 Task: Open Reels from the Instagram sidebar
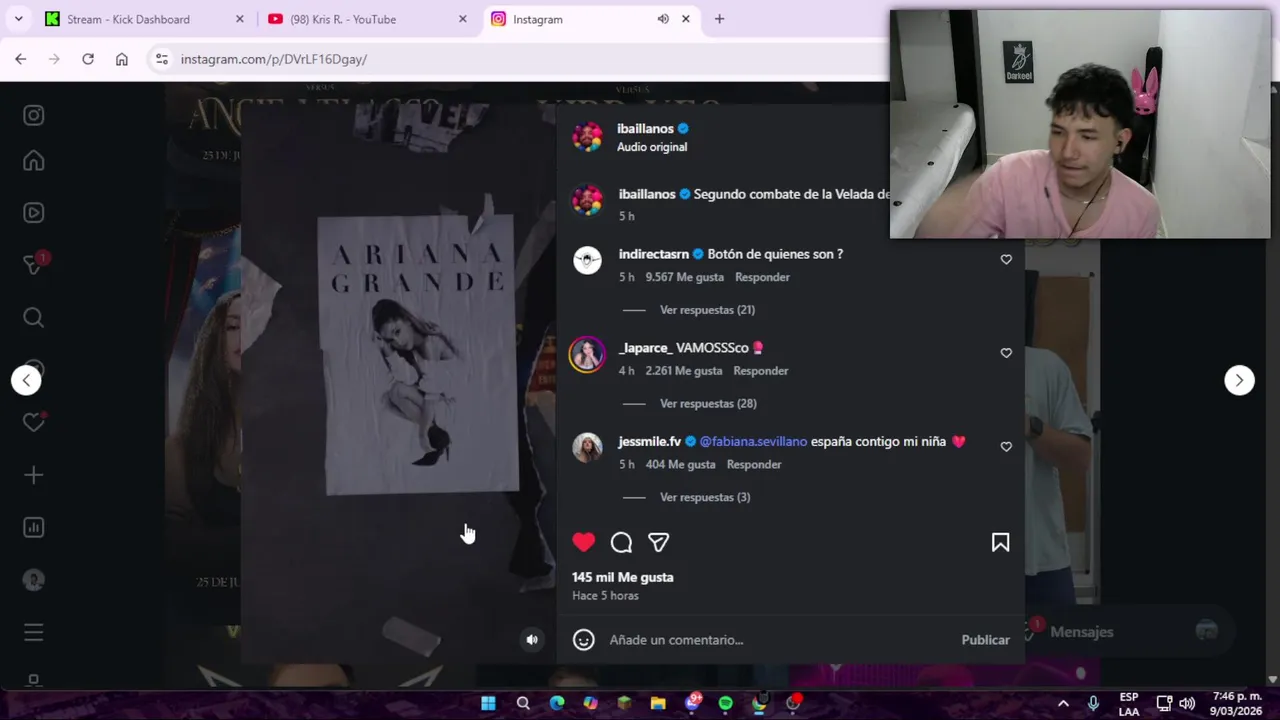[x=34, y=212]
